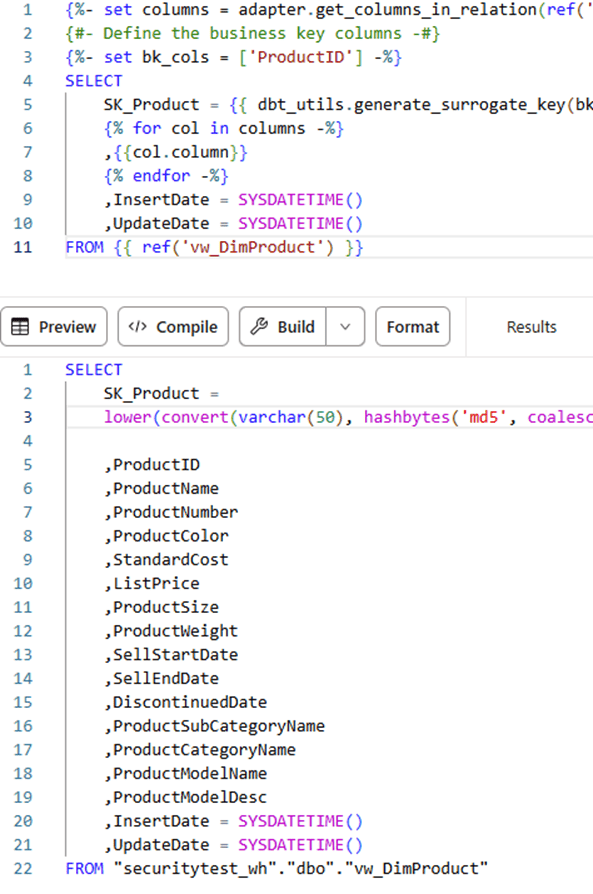
Task: Click line number 11 in the editor gutter
Action: pyautogui.click(x=23, y=247)
